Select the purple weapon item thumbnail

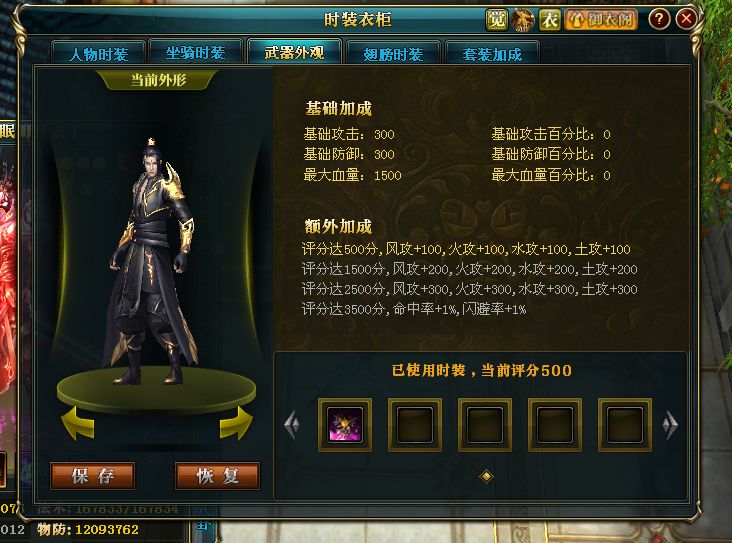pos(345,424)
